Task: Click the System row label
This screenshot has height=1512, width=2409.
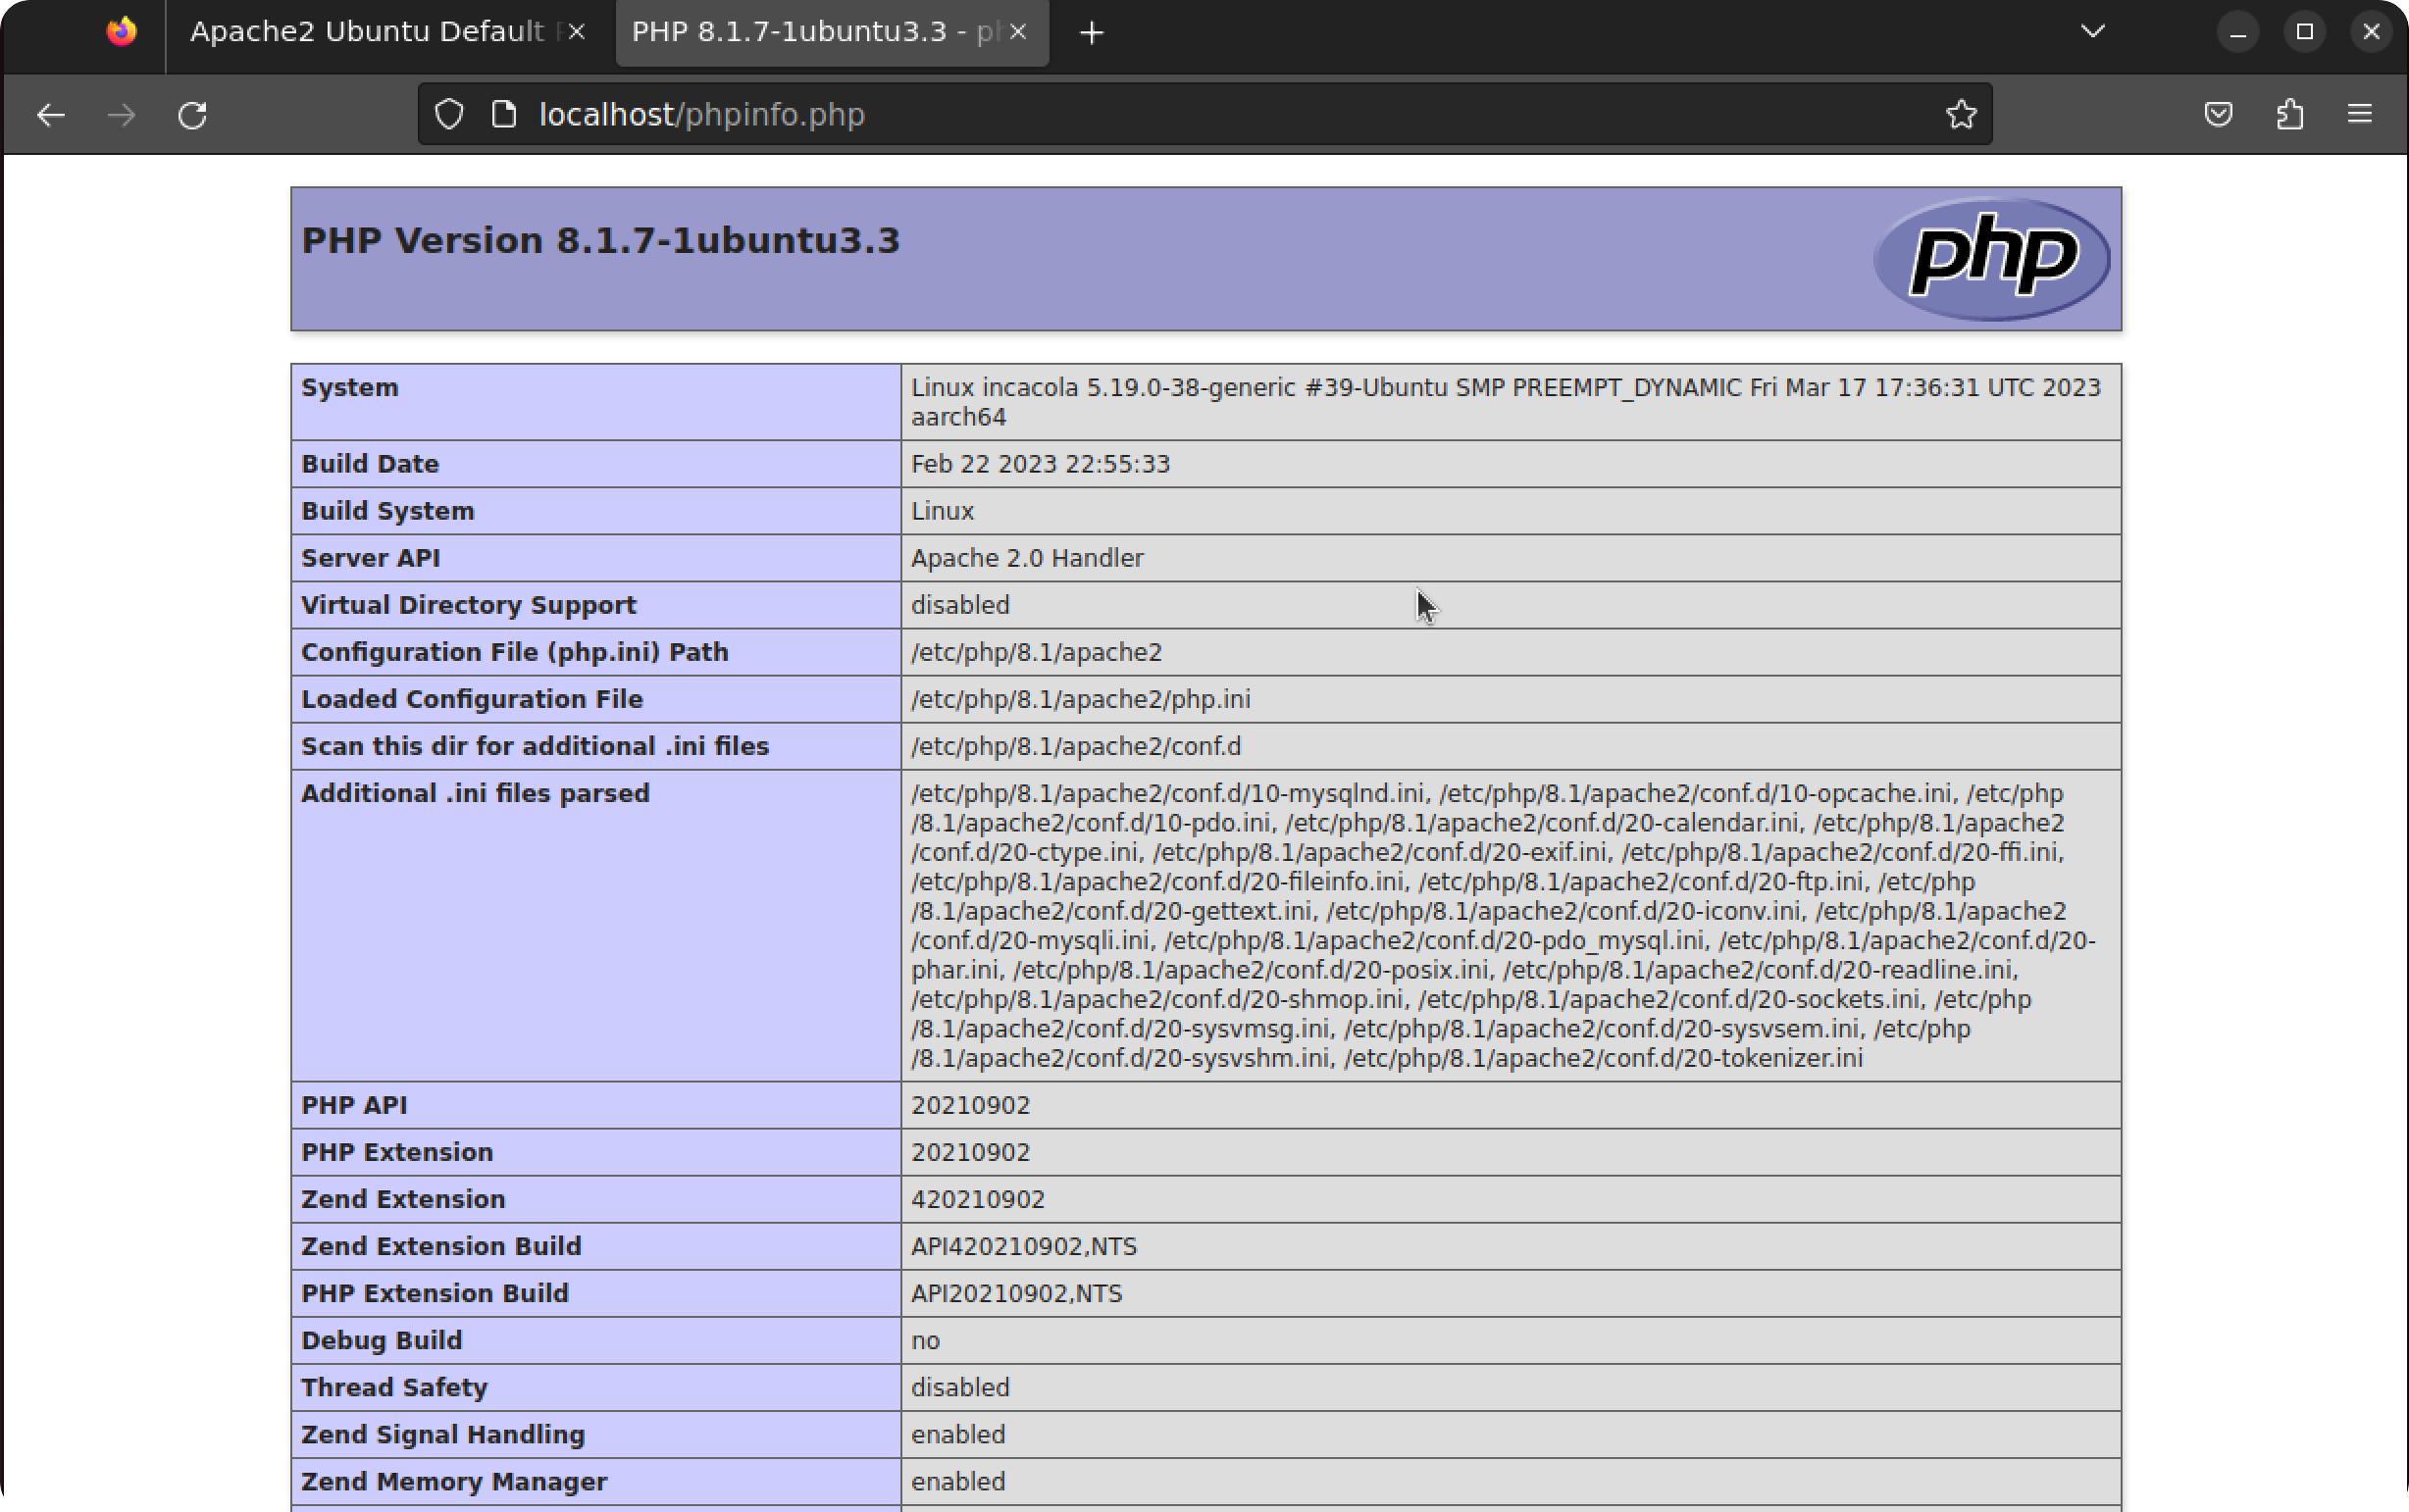Action: click(x=350, y=388)
